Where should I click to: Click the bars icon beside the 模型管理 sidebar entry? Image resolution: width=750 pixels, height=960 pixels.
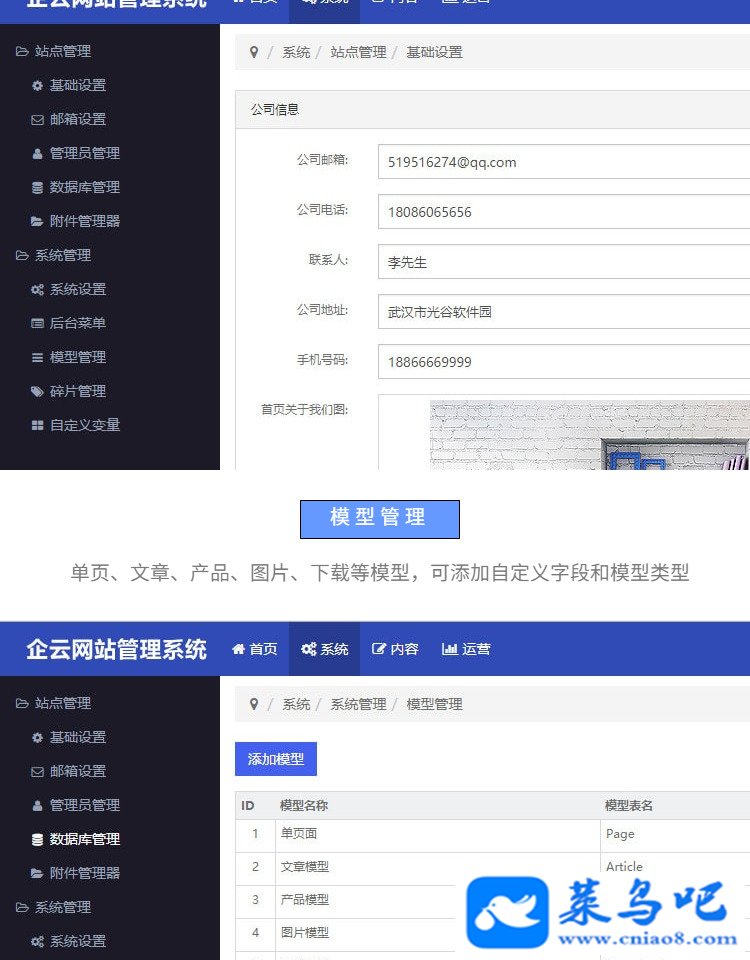pyautogui.click(x=37, y=358)
